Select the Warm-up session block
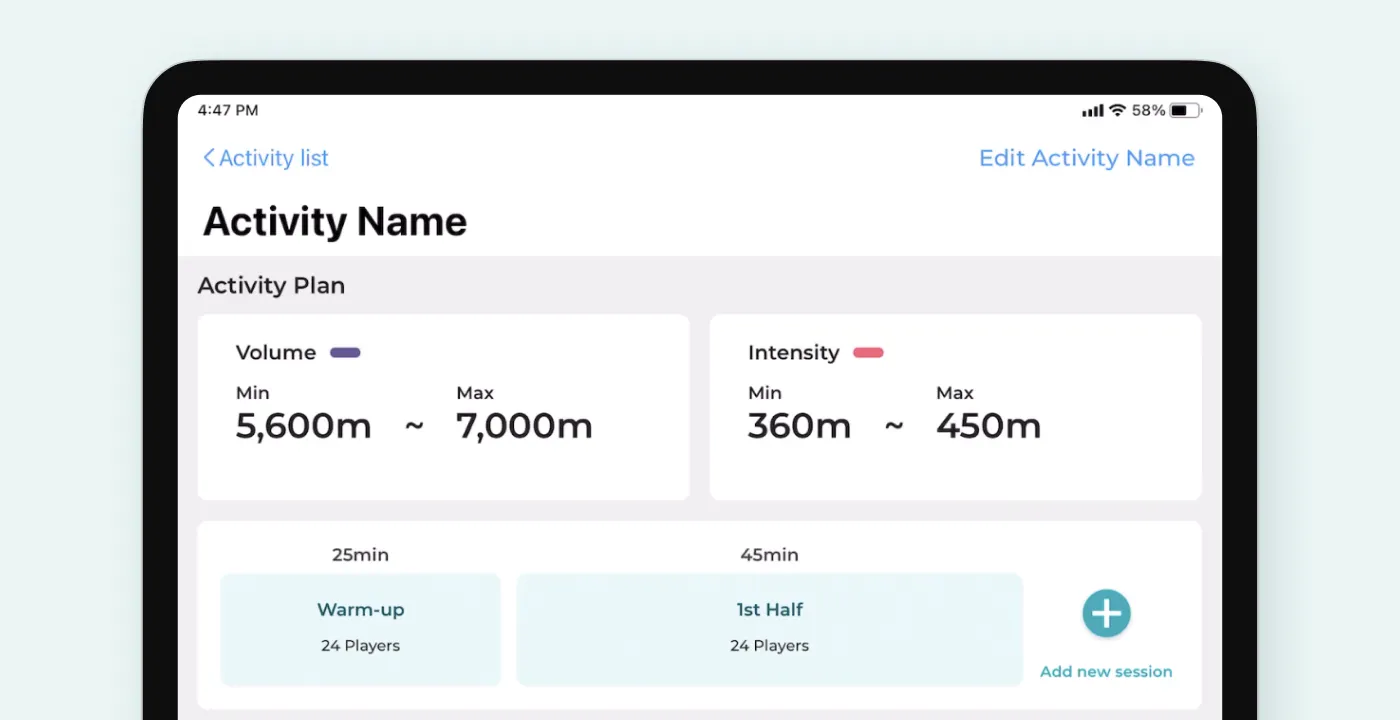1400x720 pixels. [360, 629]
